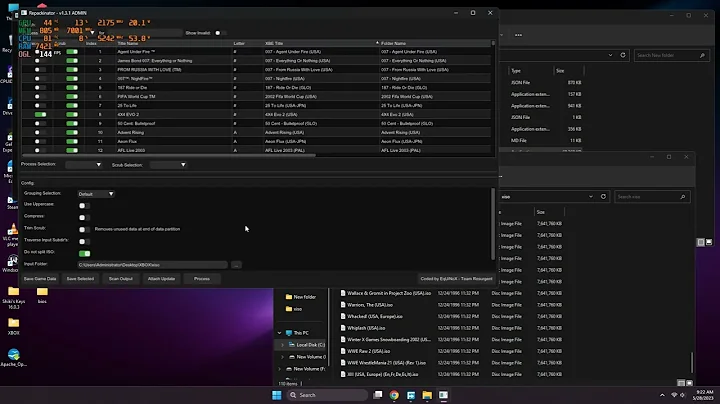Focus the Input Folder path field
Image resolution: width=720 pixels, height=404 pixels.
pyautogui.click(x=152, y=265)
